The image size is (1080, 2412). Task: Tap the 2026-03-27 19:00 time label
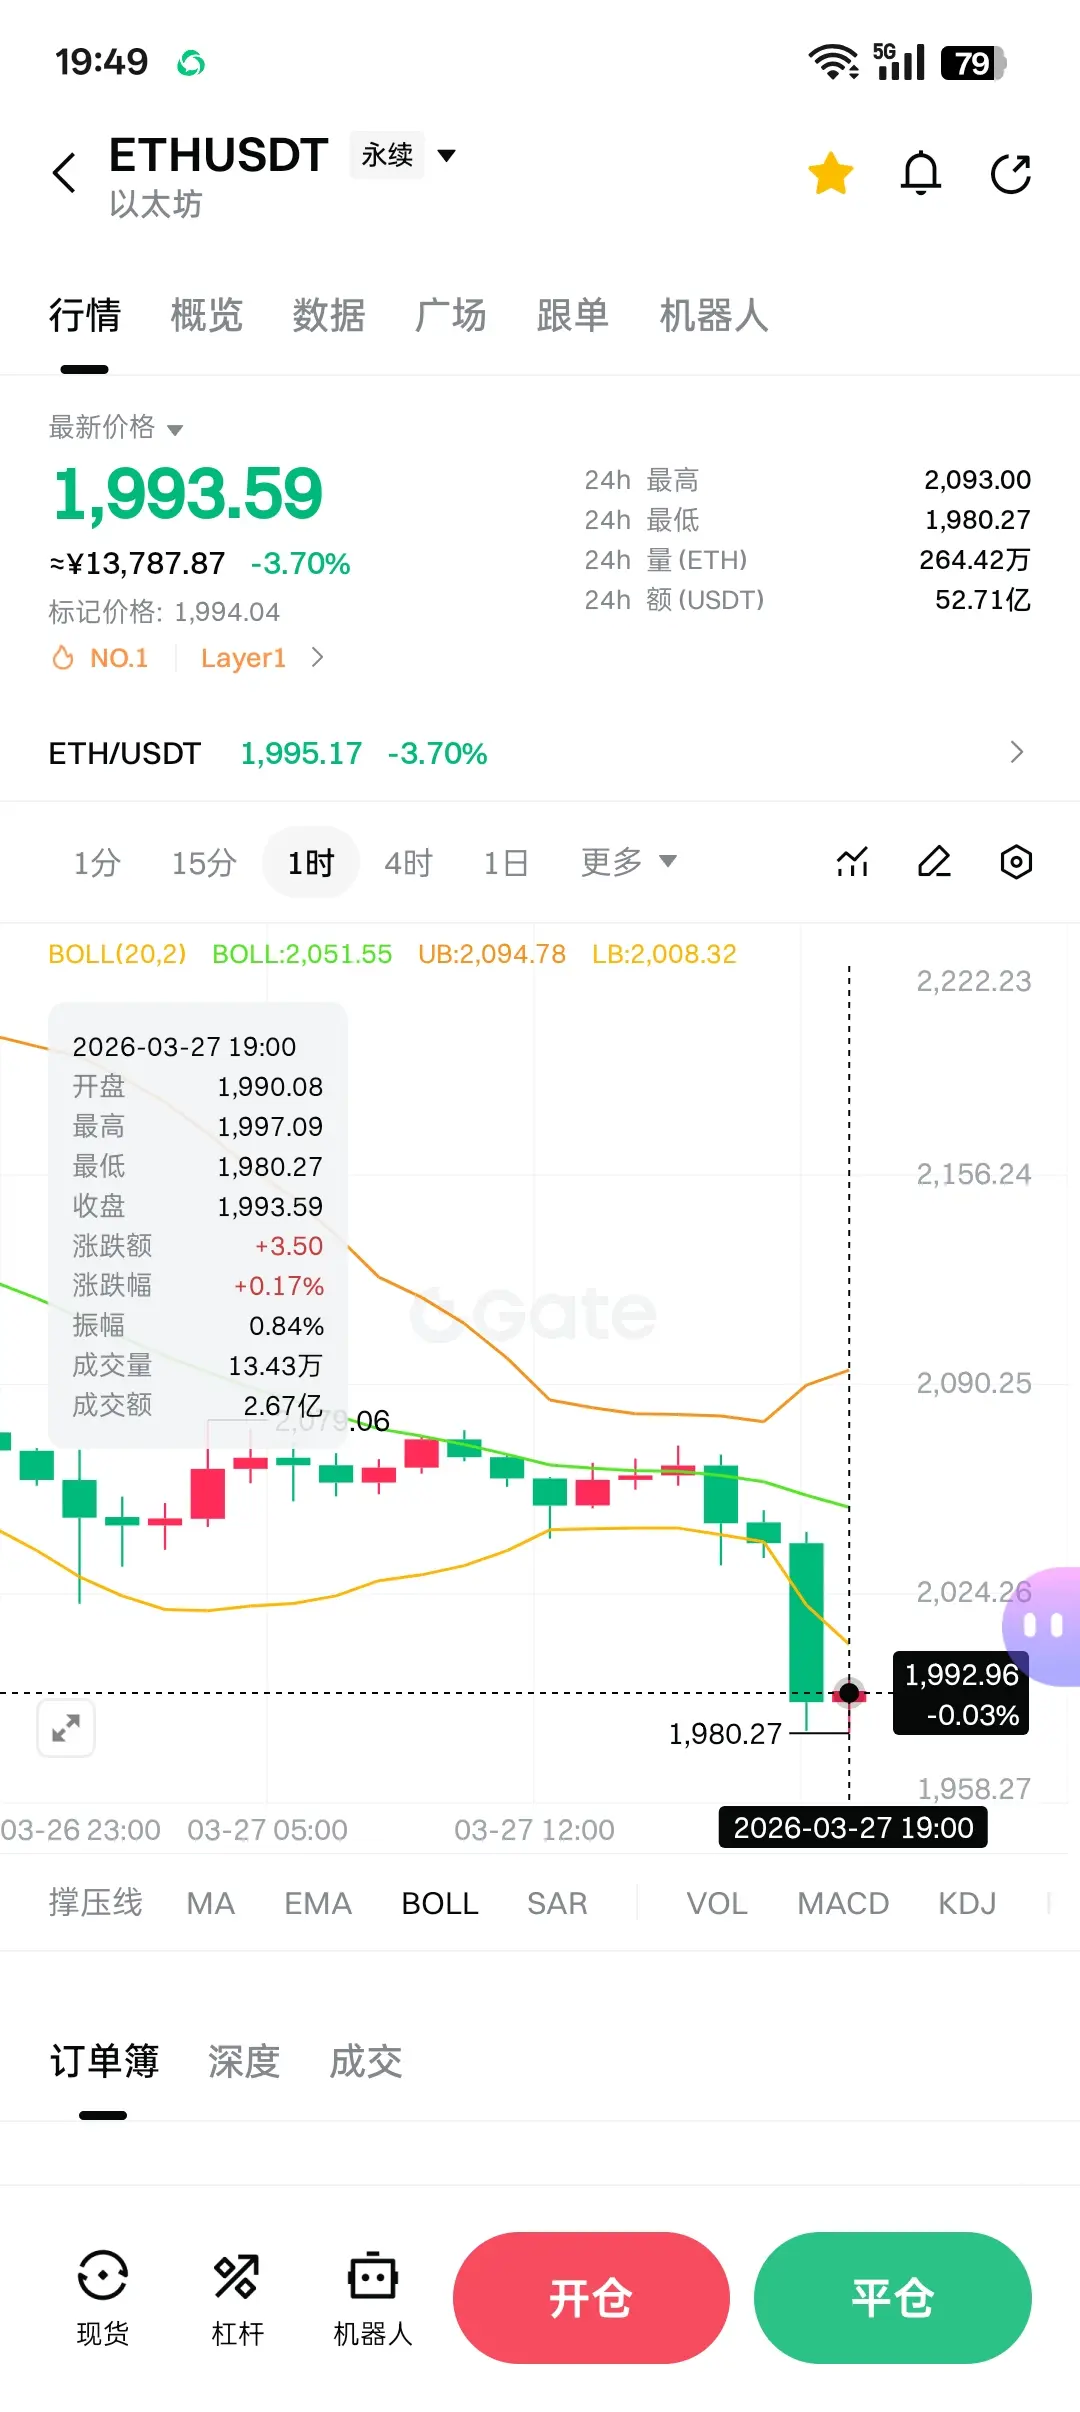point(853,1827)
